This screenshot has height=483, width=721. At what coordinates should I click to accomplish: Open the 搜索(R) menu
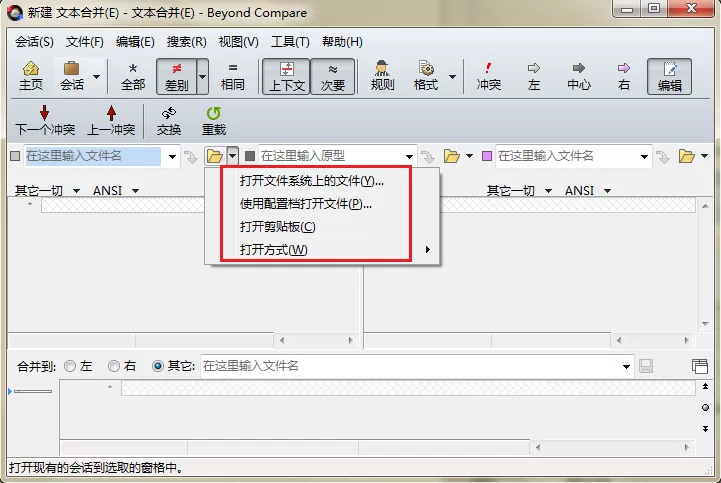coord(186,42)
